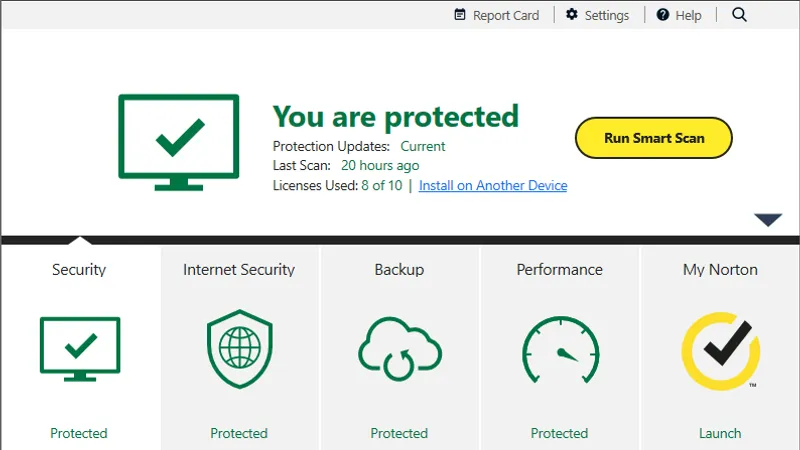The width and height of the screenshot is (800, 450).
Task: Open the Performance speedometer icon
Action: pos(559,350)
